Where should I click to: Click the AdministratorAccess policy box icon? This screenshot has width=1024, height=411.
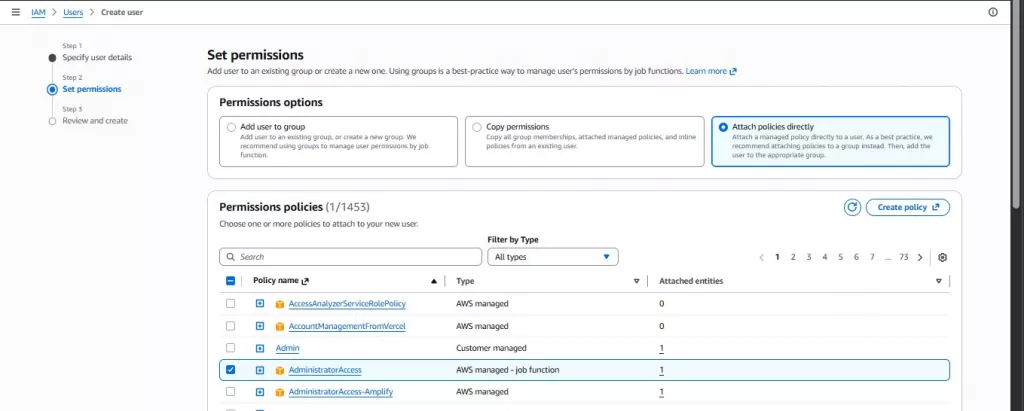280,370
